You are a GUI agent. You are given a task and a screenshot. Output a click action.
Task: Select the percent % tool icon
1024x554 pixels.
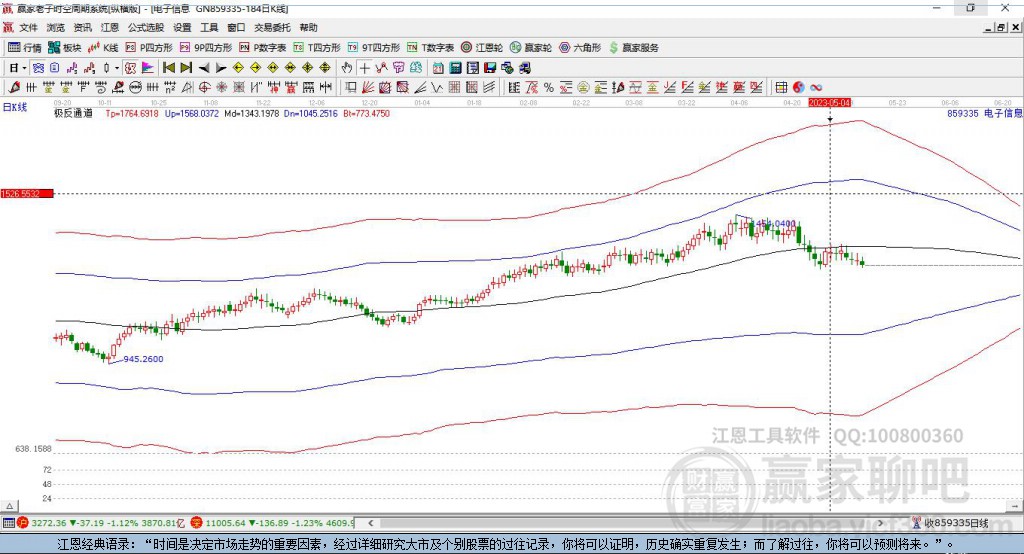549,87
